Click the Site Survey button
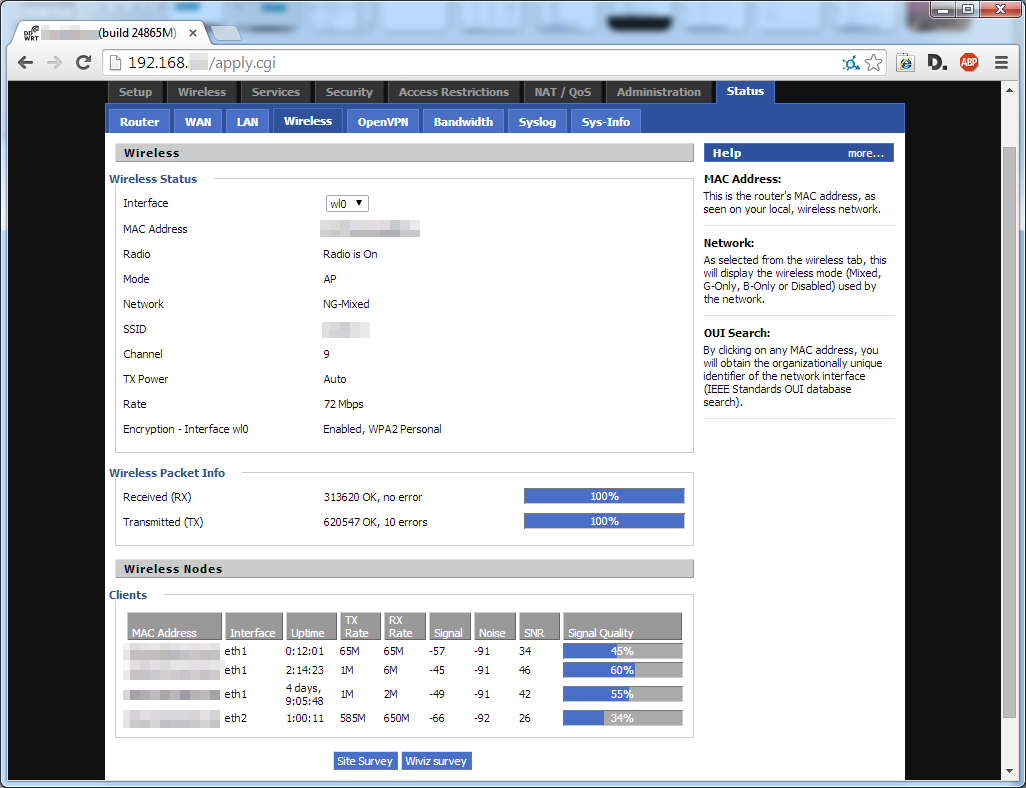This screenshot has width=1026, height=788. (365, 760)
